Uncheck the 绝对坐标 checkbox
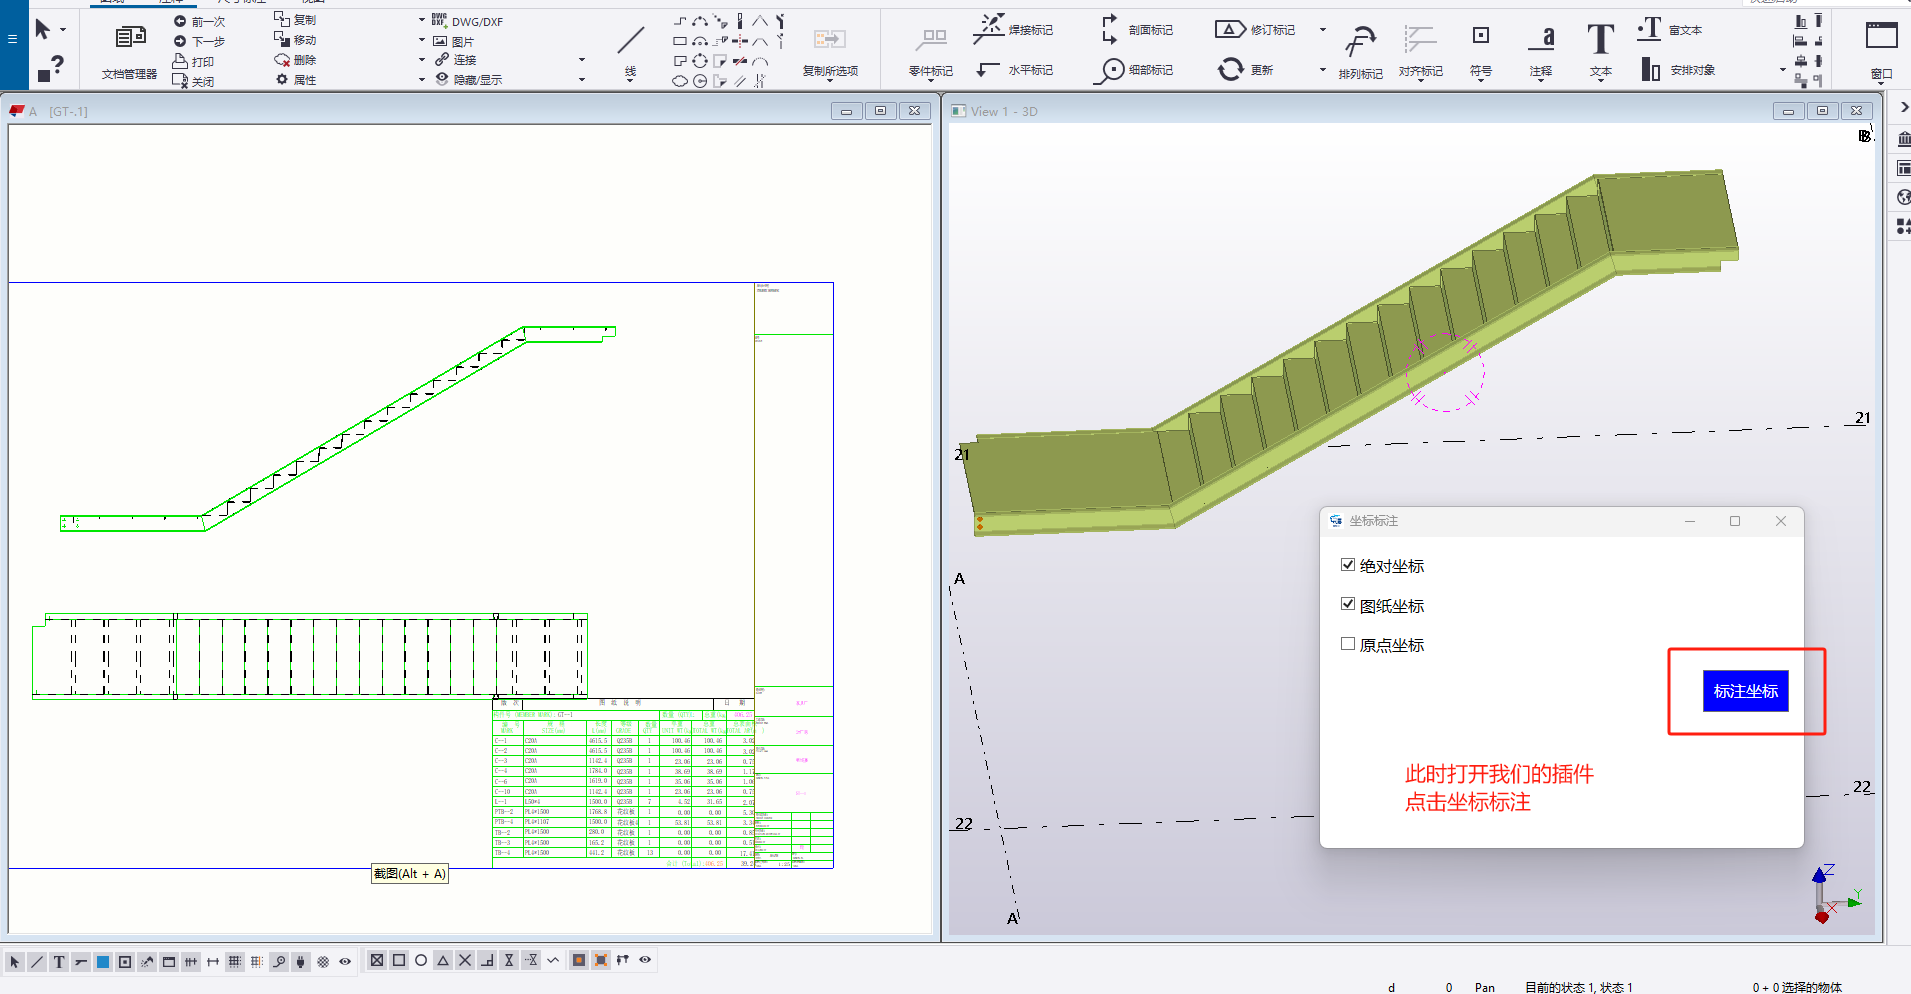This screenshot has width=1911, height=994. click(x=1348, y=565)
